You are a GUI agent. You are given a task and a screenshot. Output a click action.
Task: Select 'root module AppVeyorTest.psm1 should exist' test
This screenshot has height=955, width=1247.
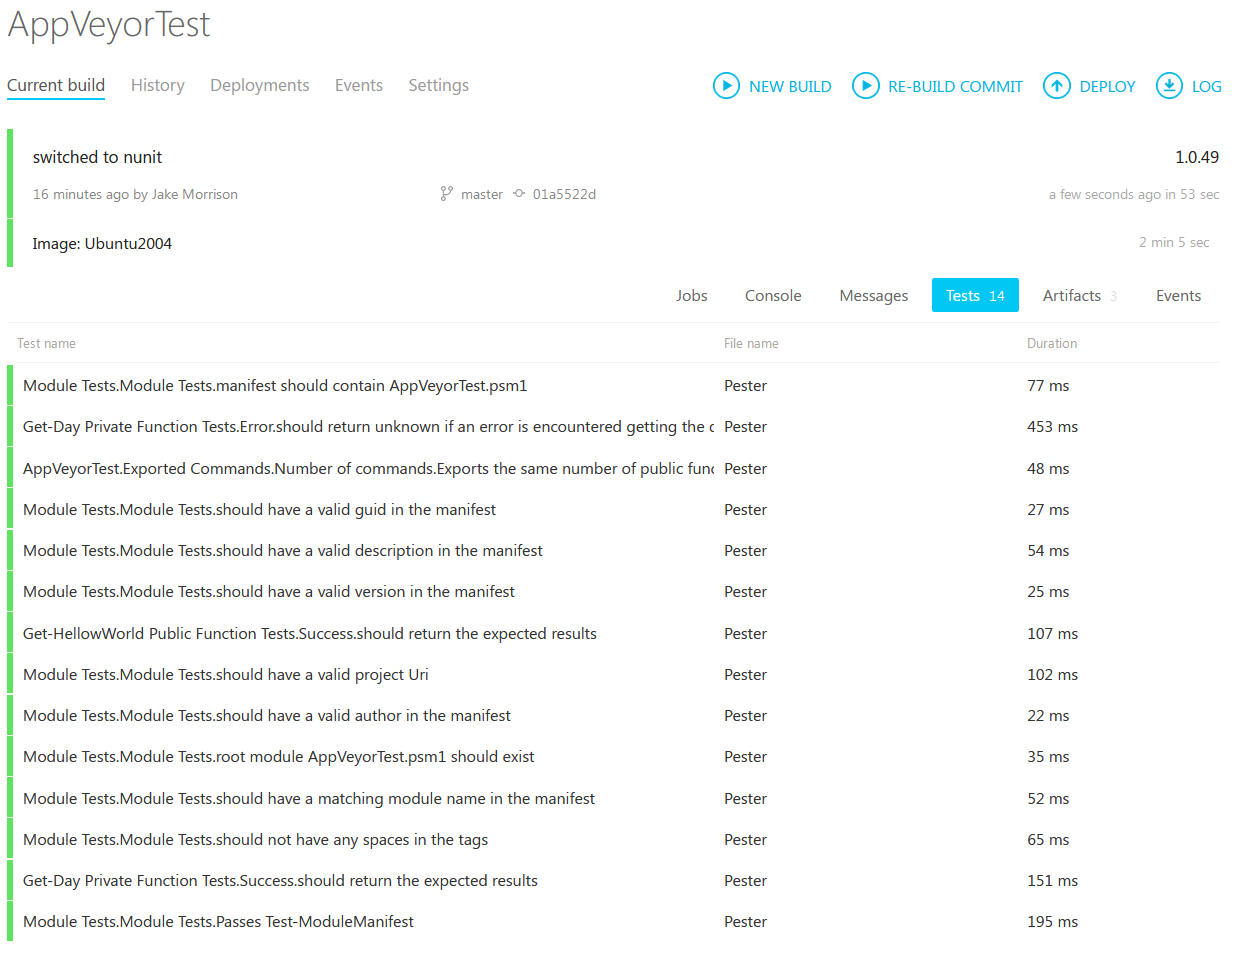(x=613, y=756)
